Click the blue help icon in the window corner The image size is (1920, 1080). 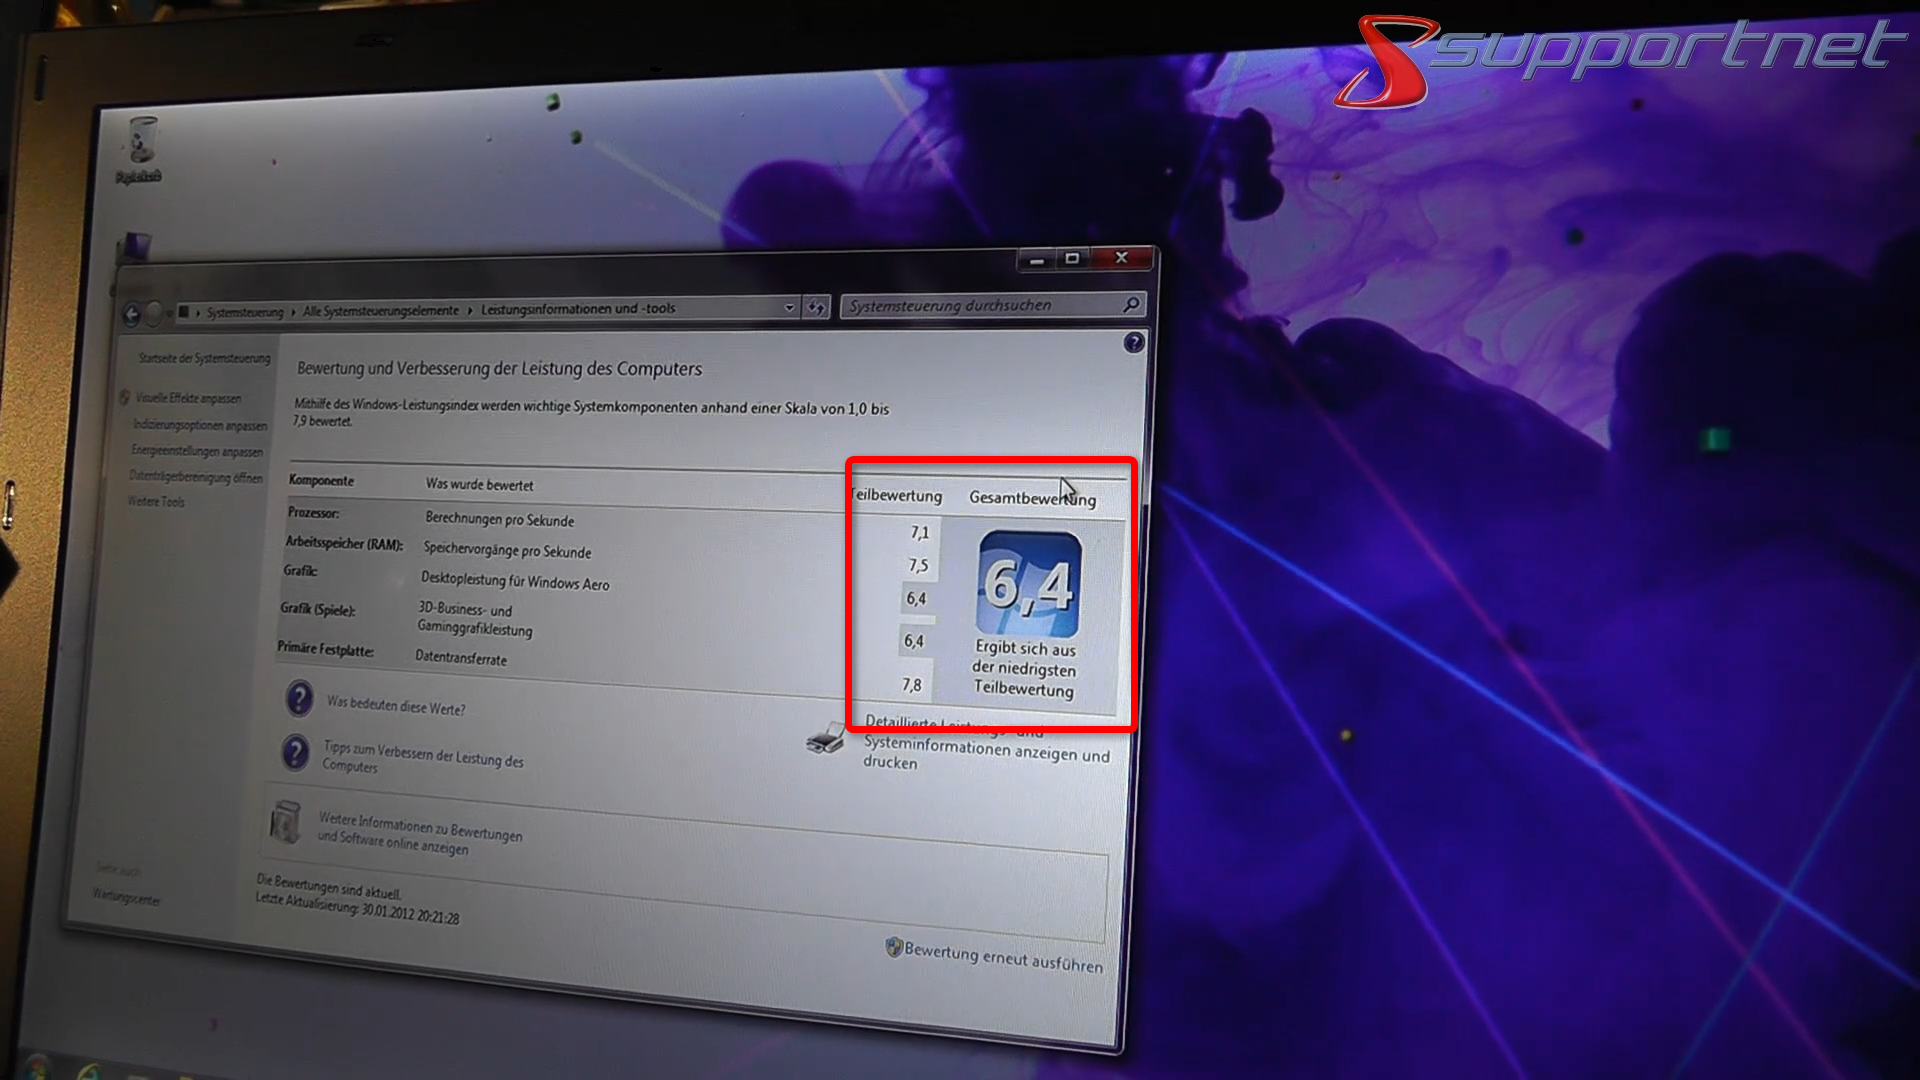[1135, 343]
